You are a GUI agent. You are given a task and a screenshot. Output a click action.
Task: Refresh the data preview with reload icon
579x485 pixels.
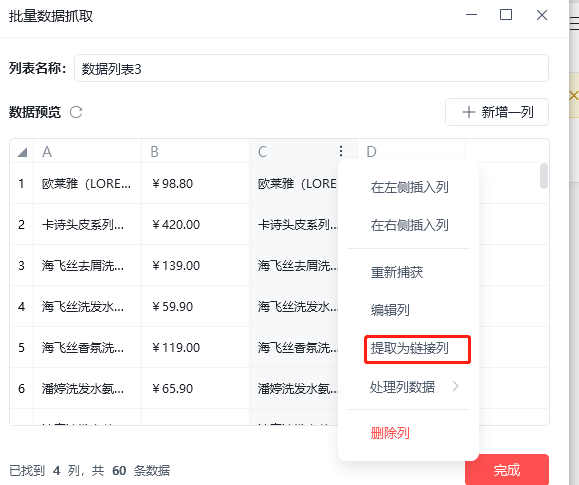coord(76,112)
